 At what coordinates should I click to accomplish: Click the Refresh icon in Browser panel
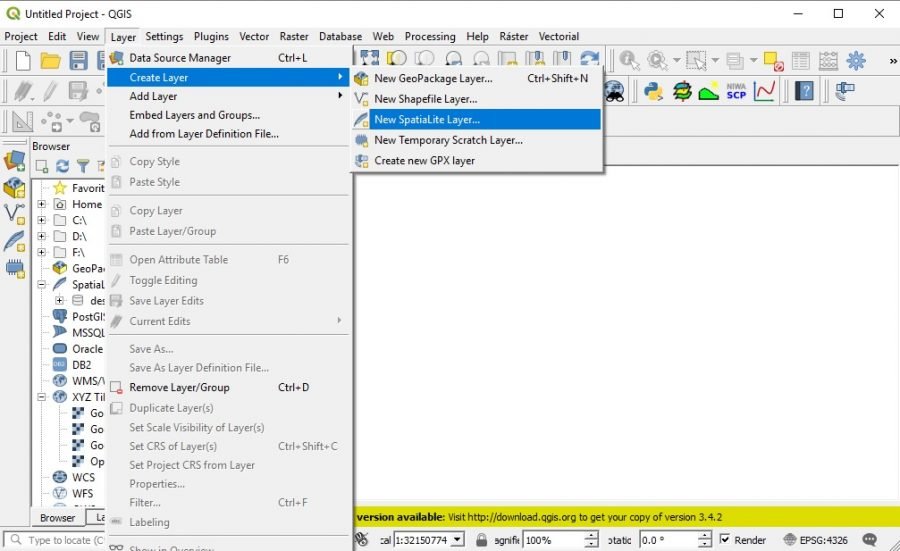[62, 166]
